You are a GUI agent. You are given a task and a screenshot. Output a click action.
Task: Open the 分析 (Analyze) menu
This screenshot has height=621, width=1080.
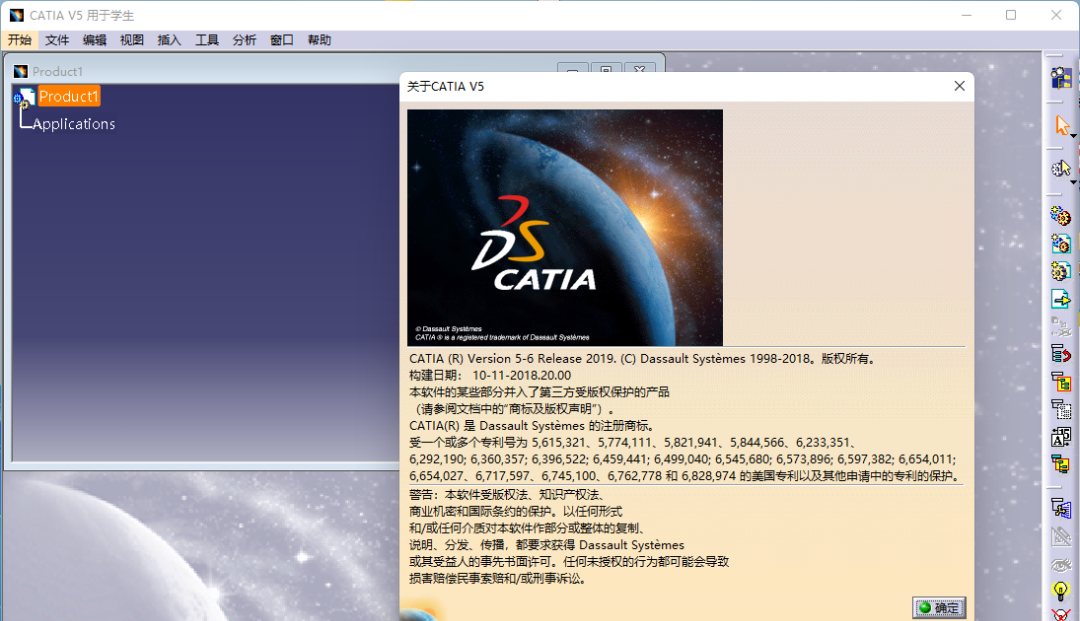point(244,40)
